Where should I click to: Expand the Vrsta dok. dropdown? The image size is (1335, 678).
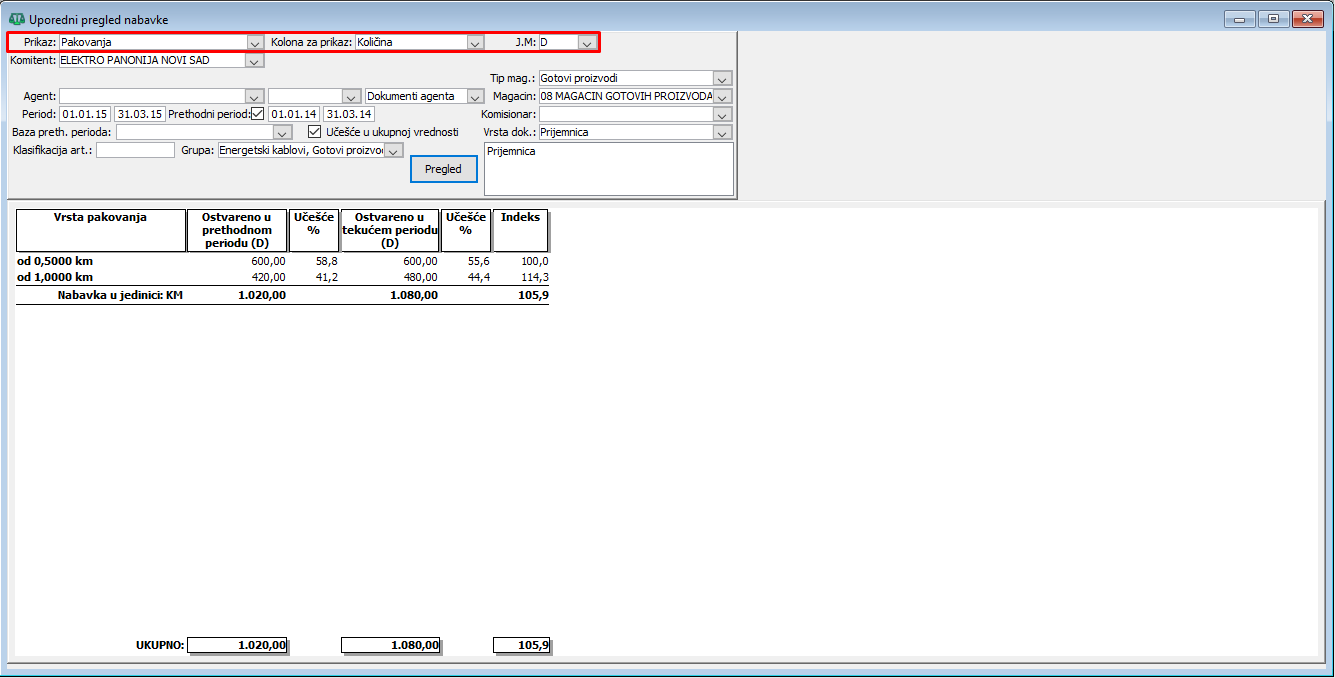[x=722, y=132]
